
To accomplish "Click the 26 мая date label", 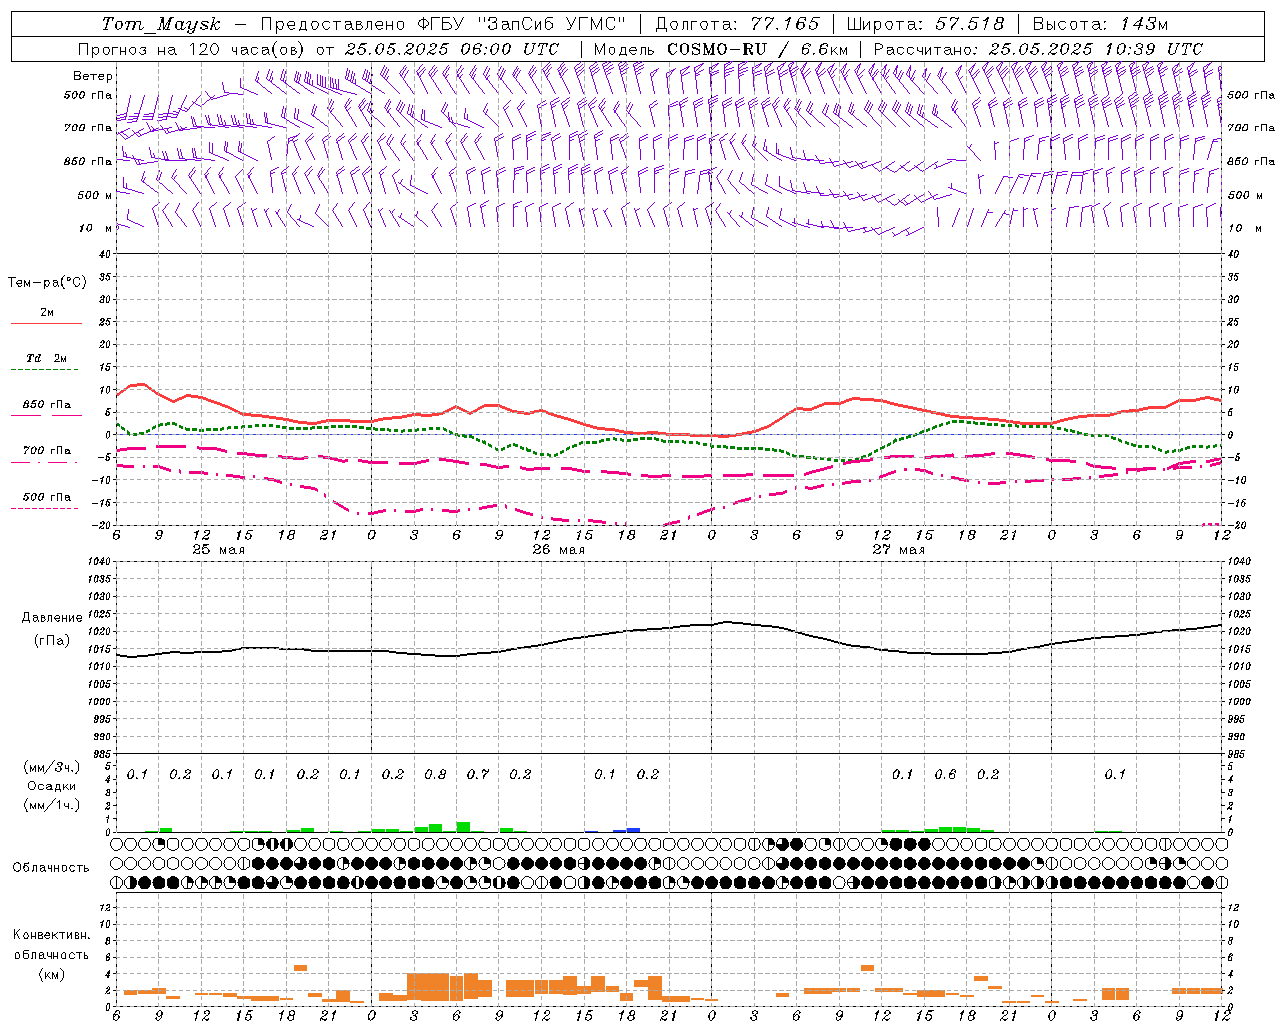I will pyautogui.click(x=558, y=550).
